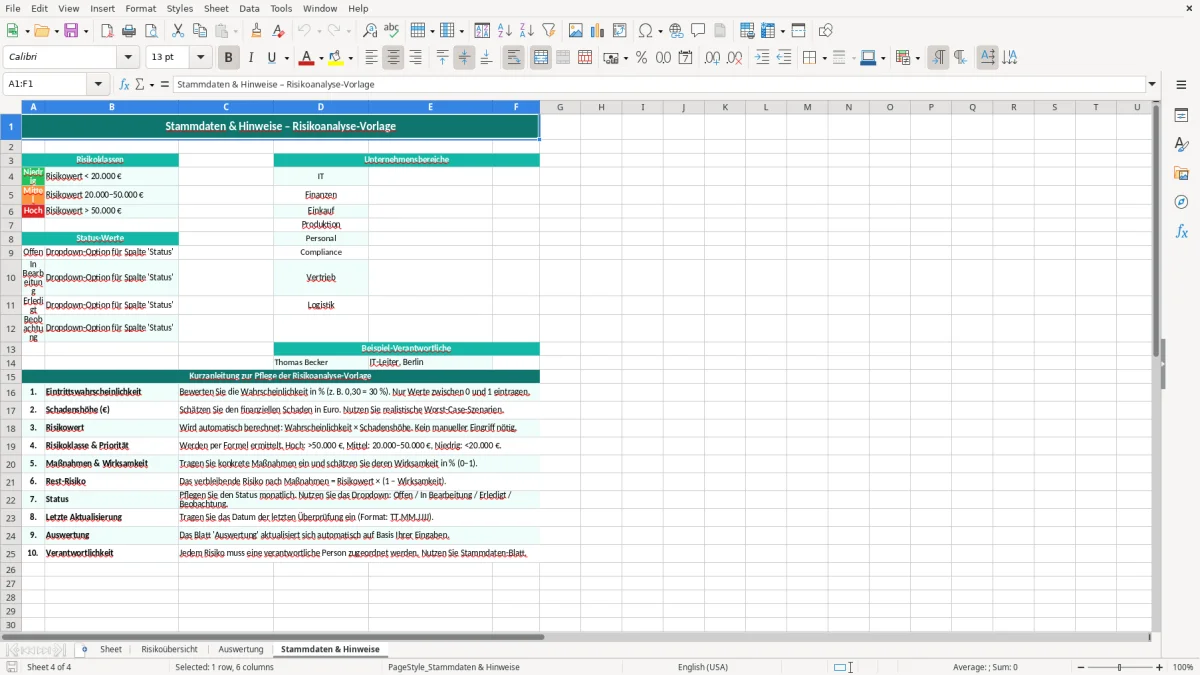Insert an image via toolbar icon
This screenshot has width=1200, height=675.
coord(576,31)
